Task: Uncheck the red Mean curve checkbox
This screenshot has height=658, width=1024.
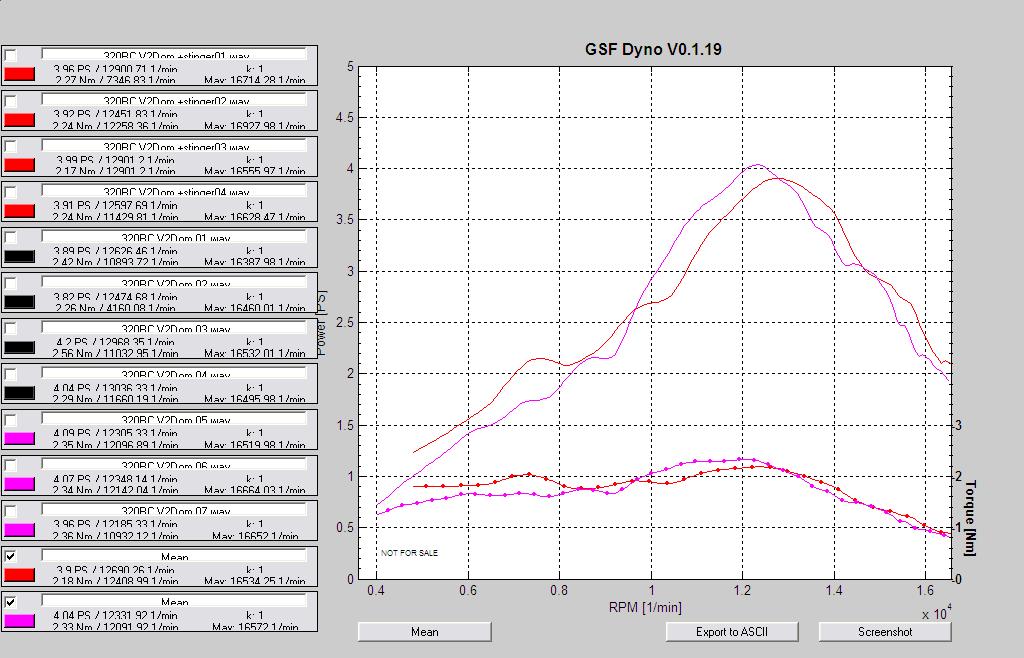Action: tap(10, 556)
